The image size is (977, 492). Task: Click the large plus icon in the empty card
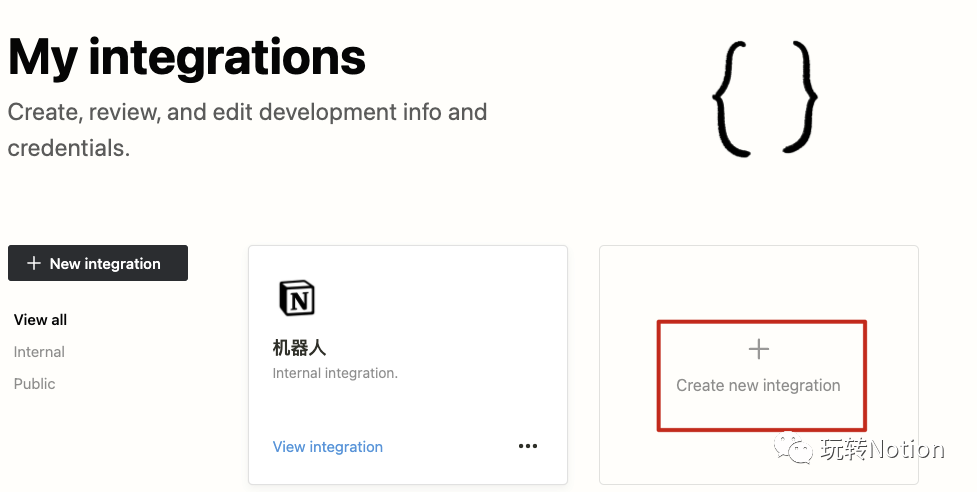[759, 349]
